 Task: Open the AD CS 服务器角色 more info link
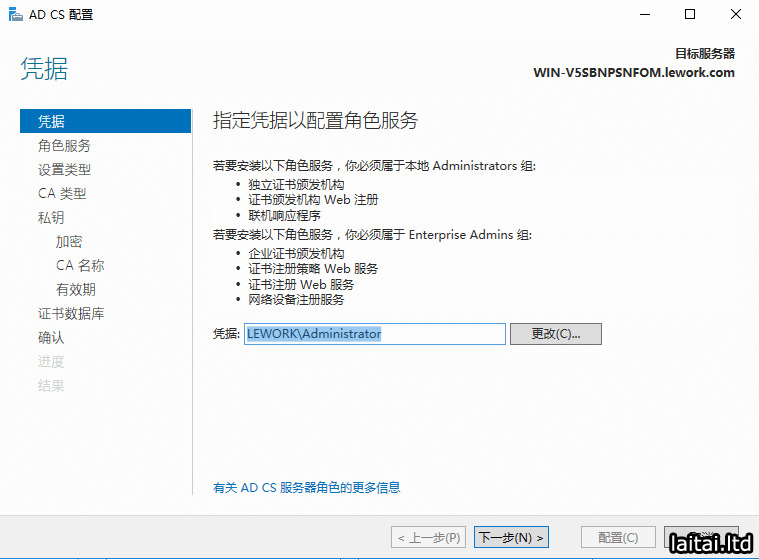tap(306, 487)
